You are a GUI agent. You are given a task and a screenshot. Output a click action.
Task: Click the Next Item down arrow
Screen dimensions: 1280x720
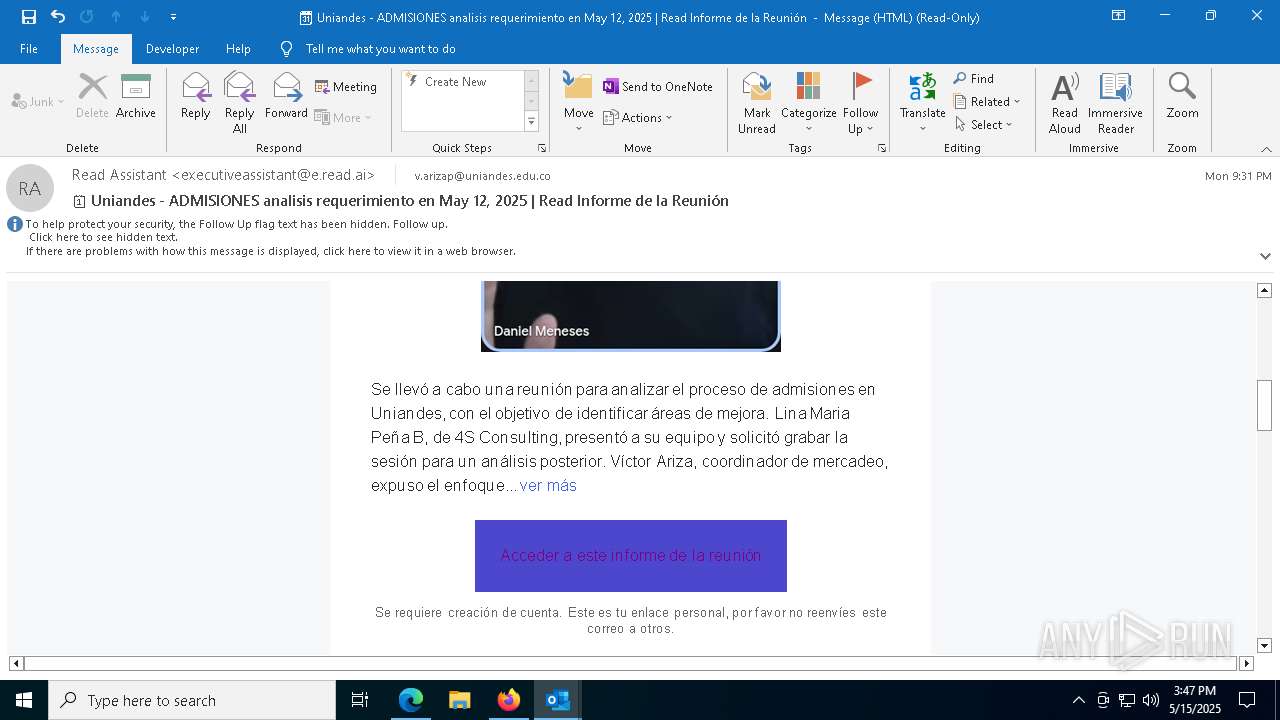(x=145, y=17)
